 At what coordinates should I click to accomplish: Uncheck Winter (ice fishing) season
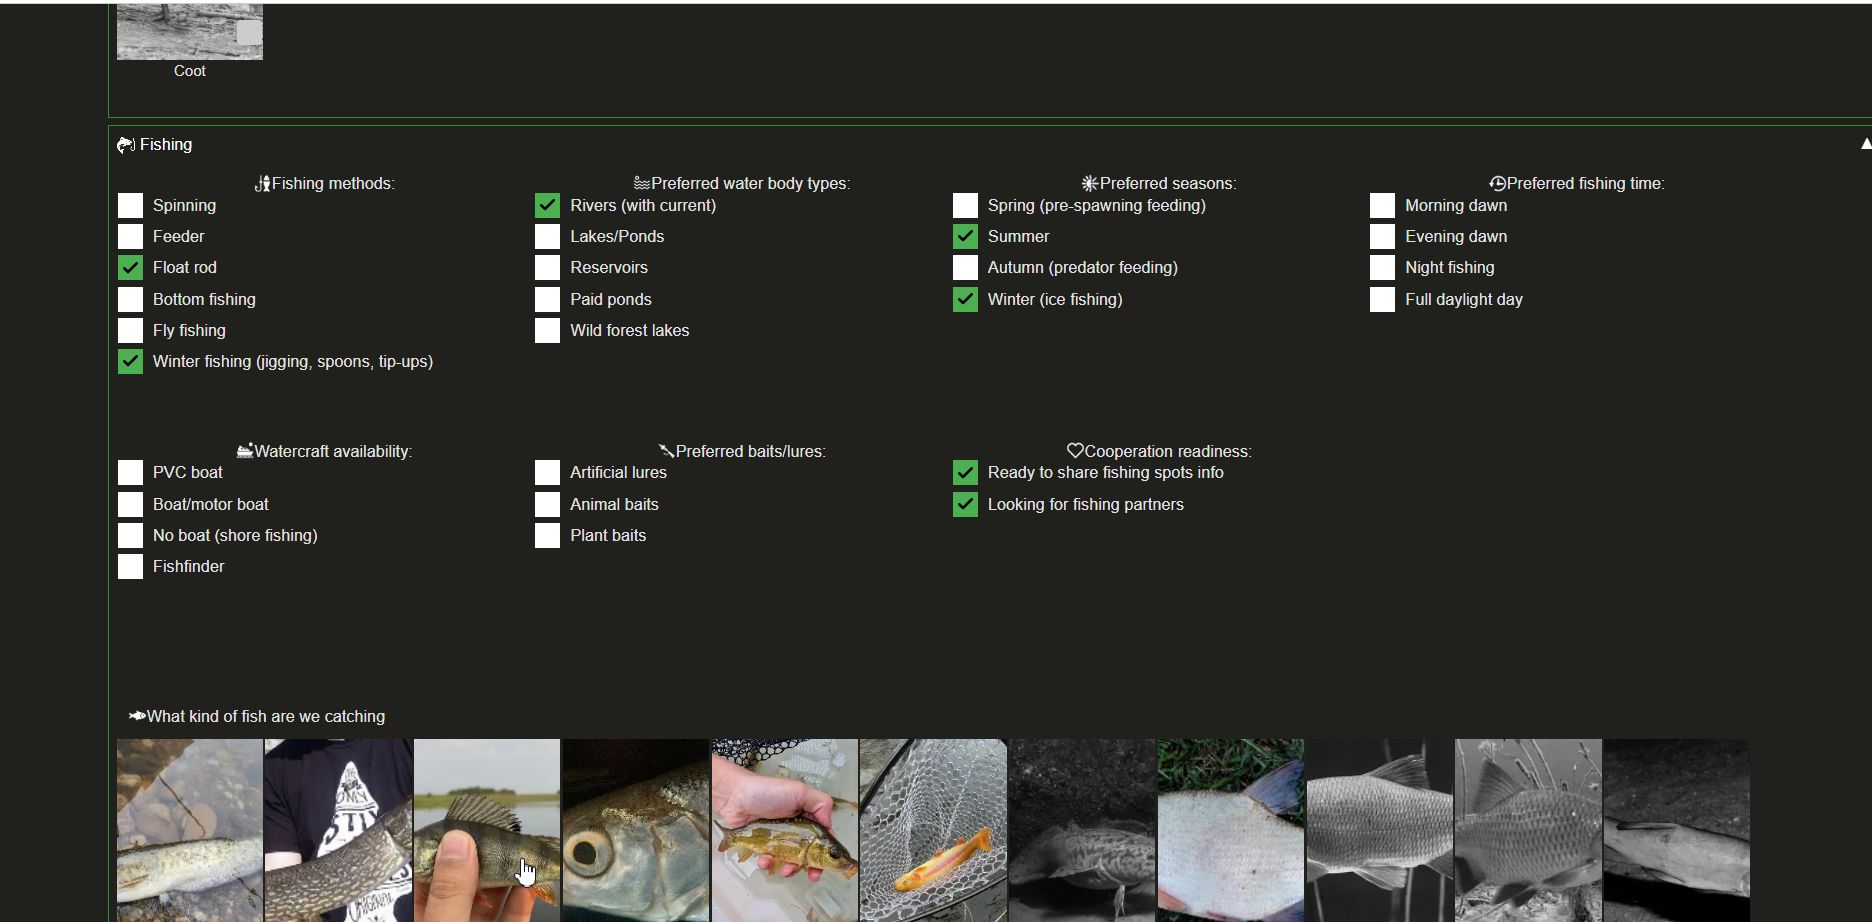tap(965, 300)
